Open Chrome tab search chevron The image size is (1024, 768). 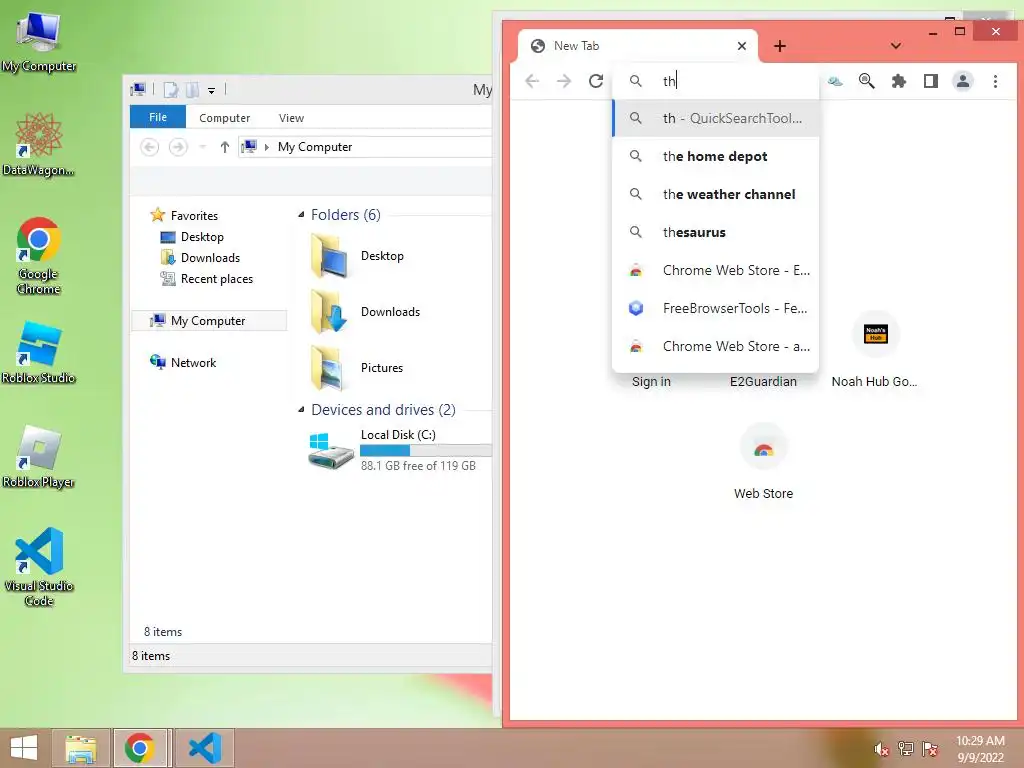(x=896, y=46)
